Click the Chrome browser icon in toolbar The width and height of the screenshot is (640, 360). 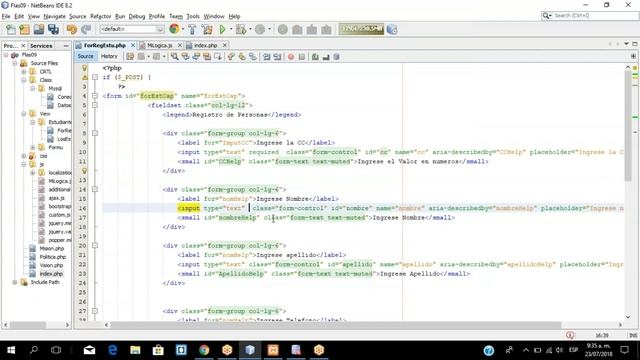click(174, 29)
